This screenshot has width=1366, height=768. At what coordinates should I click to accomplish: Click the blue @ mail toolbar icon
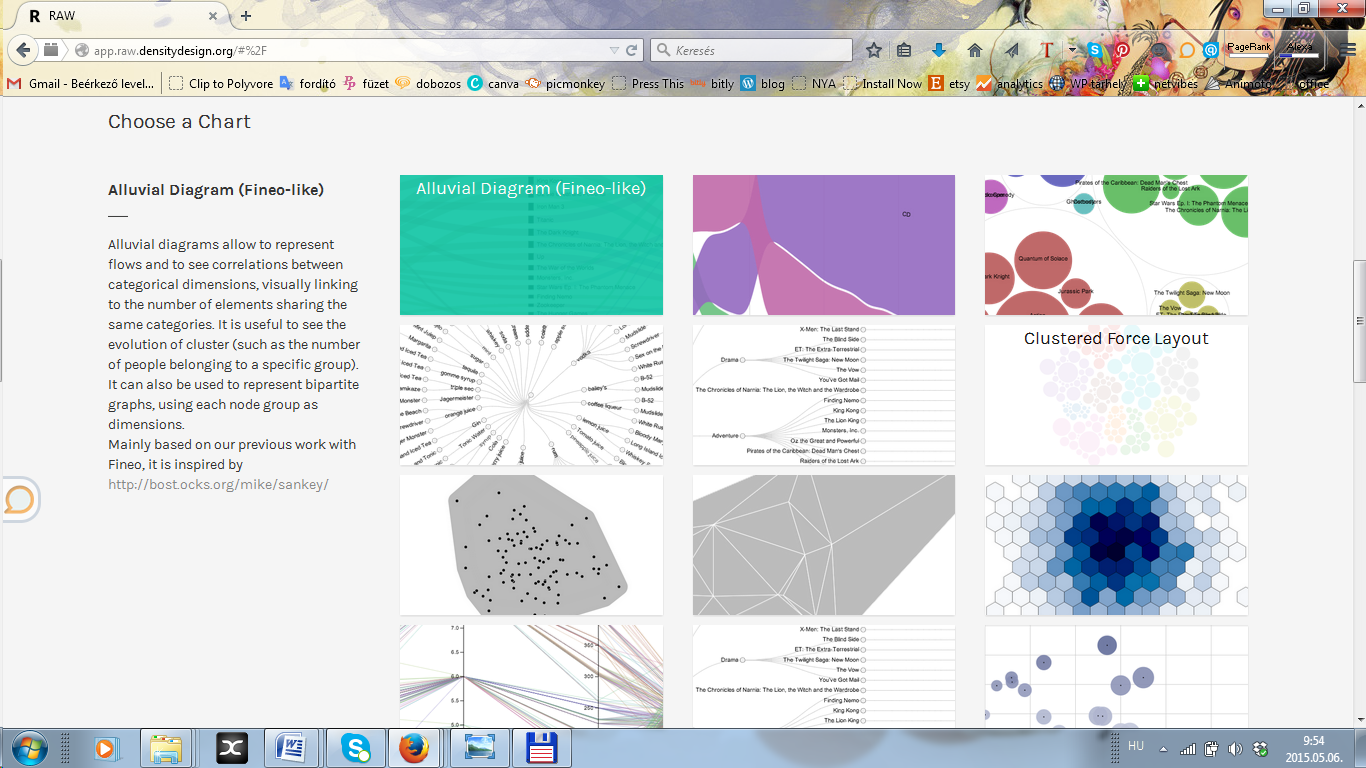tap(1211, 50)
